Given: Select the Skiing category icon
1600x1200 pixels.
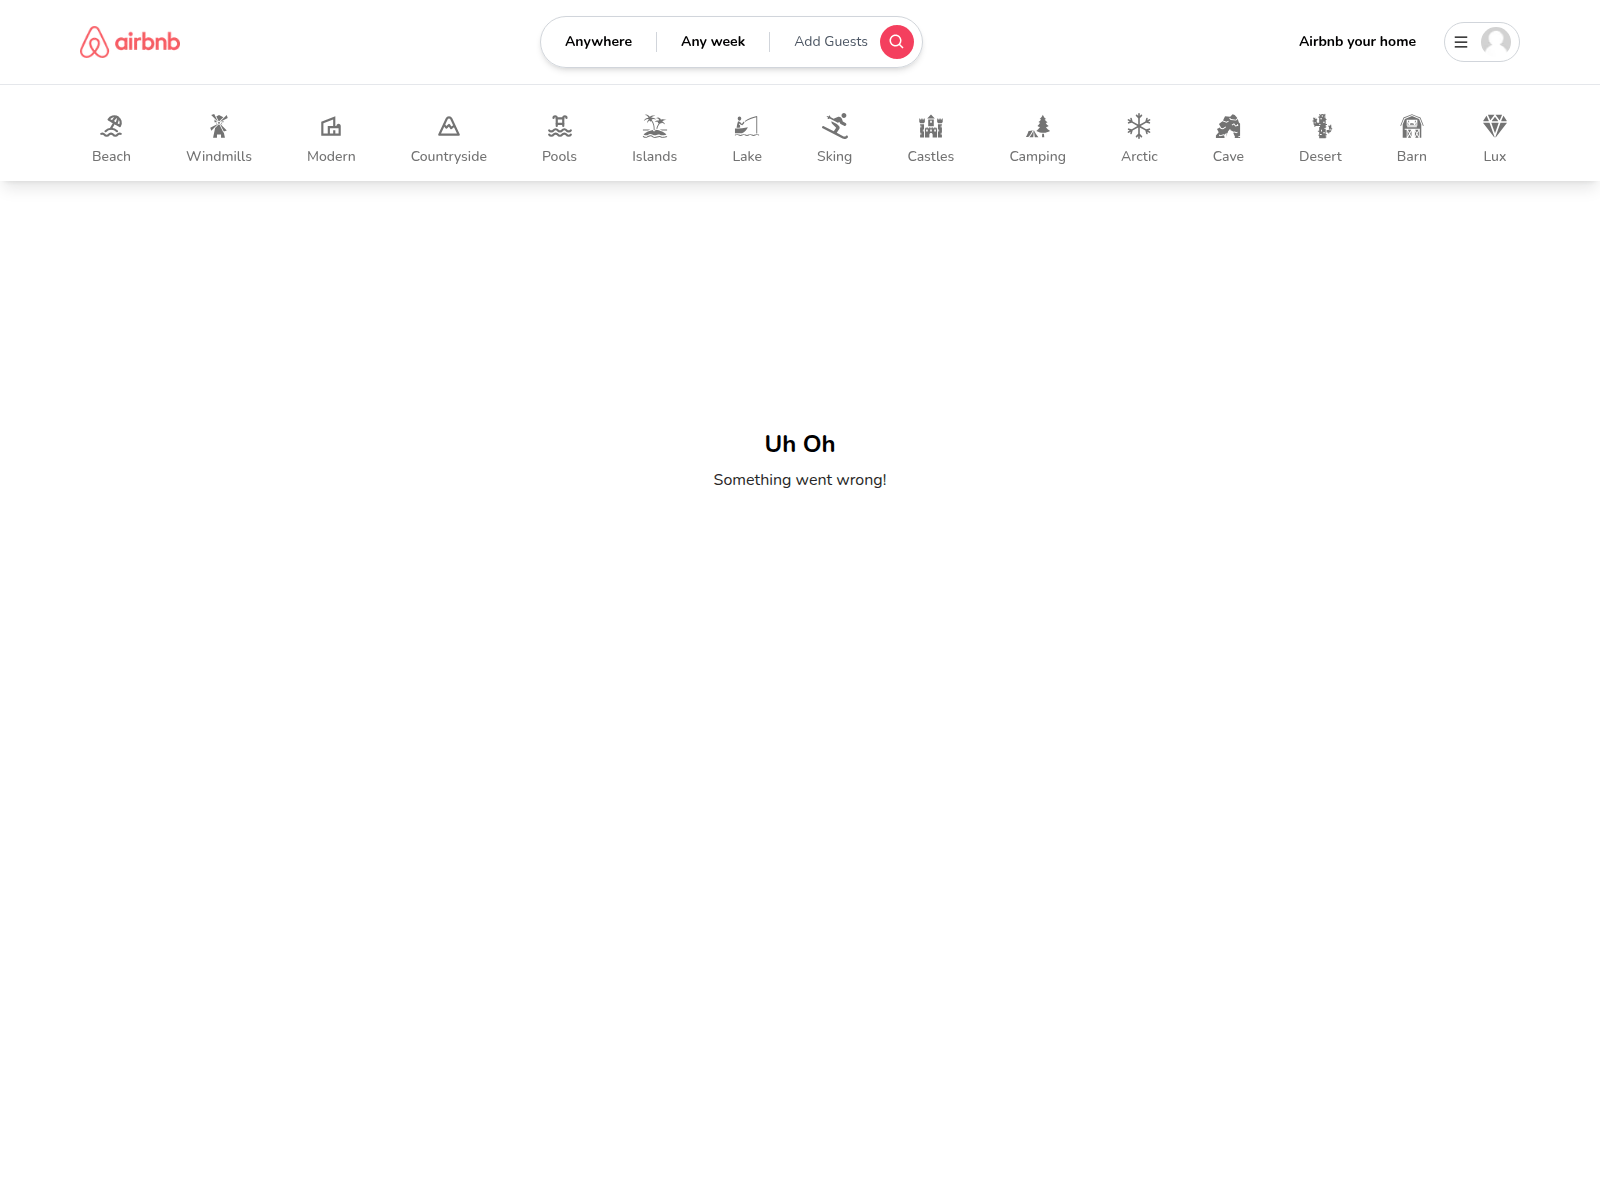Looking at the screenshot, I should pos(834,128).
